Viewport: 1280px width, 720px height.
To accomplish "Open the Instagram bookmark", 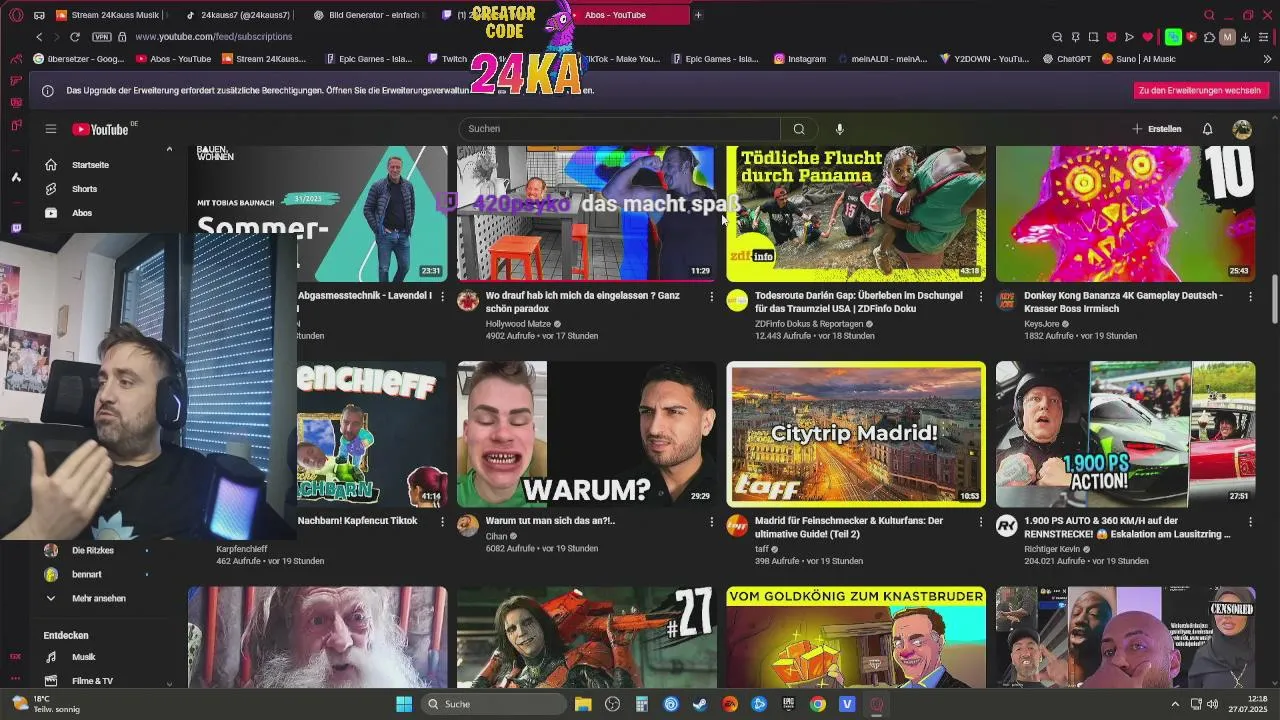I will [x=800, y=59].
